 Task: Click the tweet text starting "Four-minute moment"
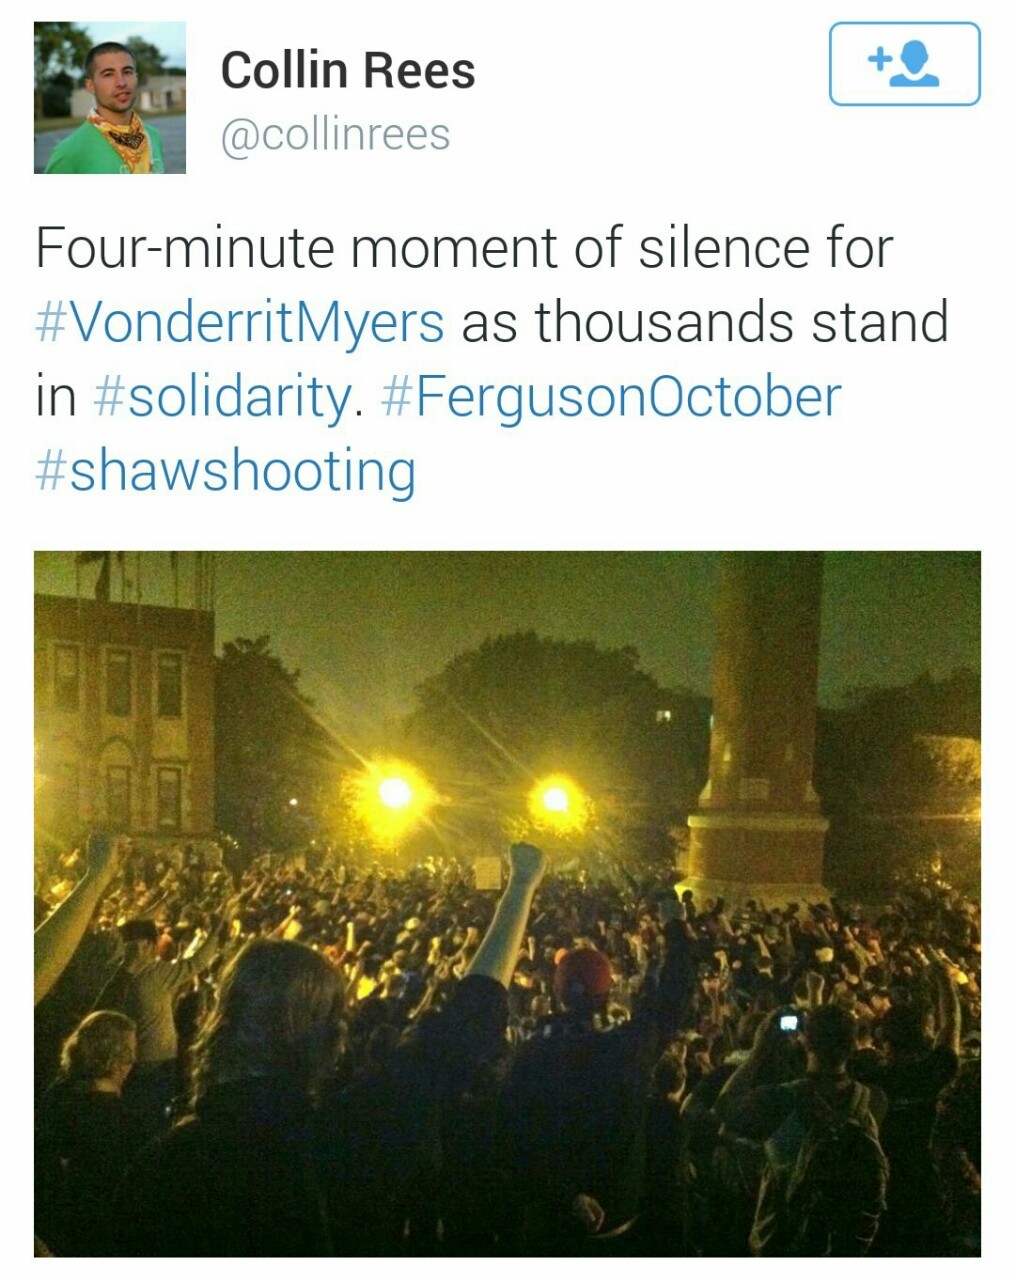(464, 249)
